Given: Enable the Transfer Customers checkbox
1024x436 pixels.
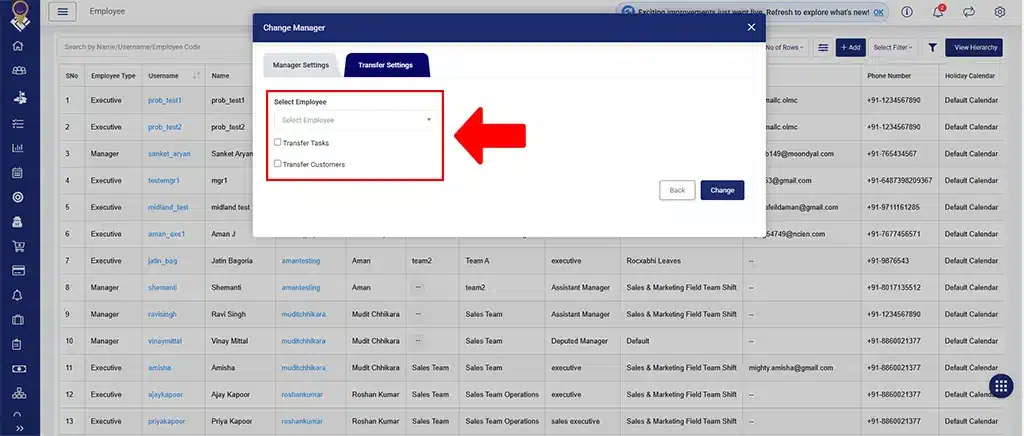Looking at the screenshot, I should tap(278, 164).
